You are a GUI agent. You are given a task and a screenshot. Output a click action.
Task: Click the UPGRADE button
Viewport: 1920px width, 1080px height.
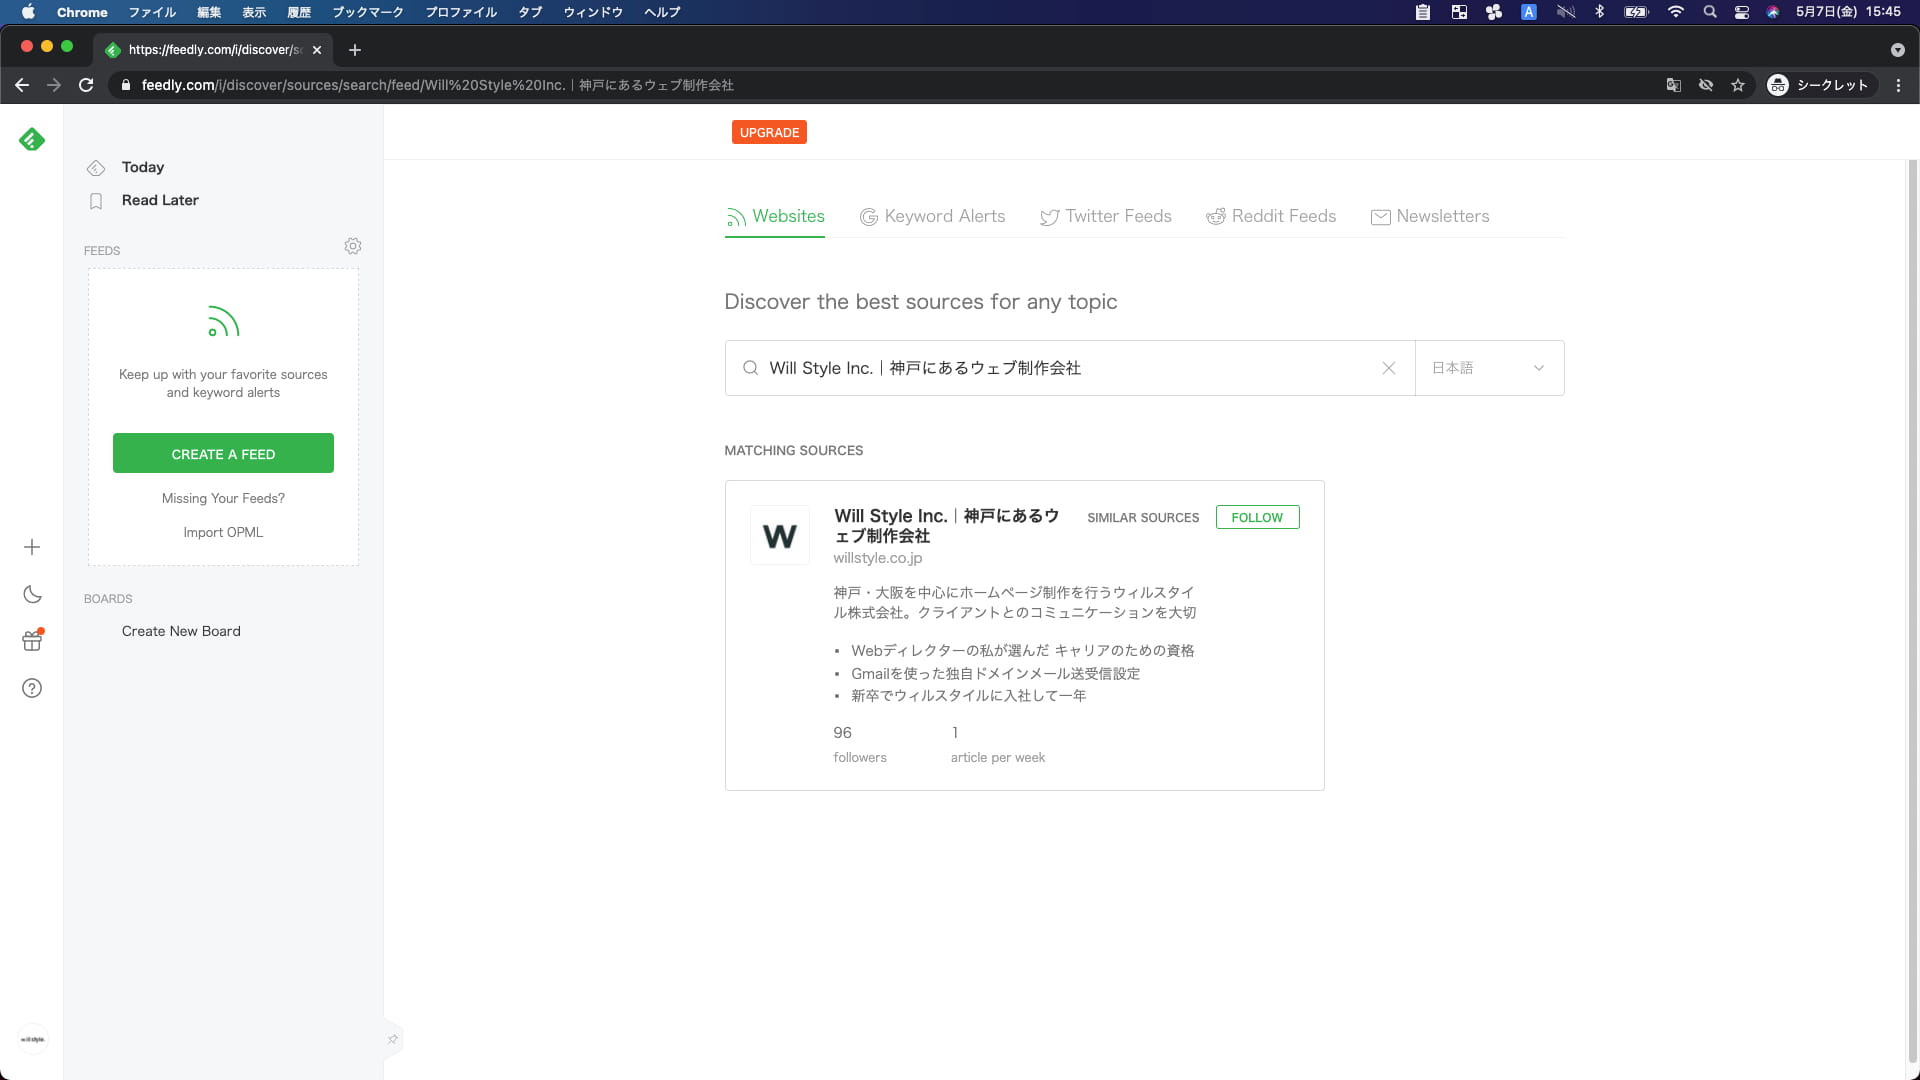(769, 132)
